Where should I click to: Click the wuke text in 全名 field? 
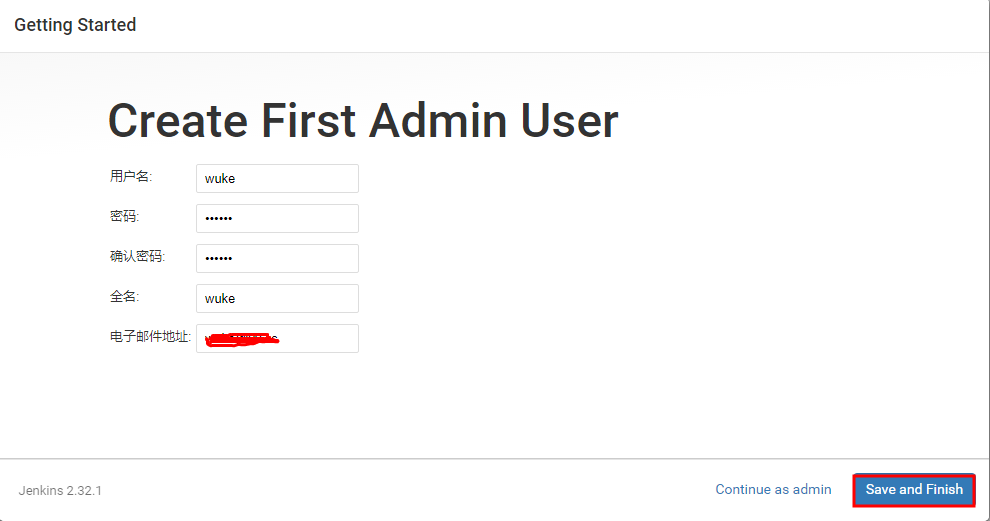220,299
